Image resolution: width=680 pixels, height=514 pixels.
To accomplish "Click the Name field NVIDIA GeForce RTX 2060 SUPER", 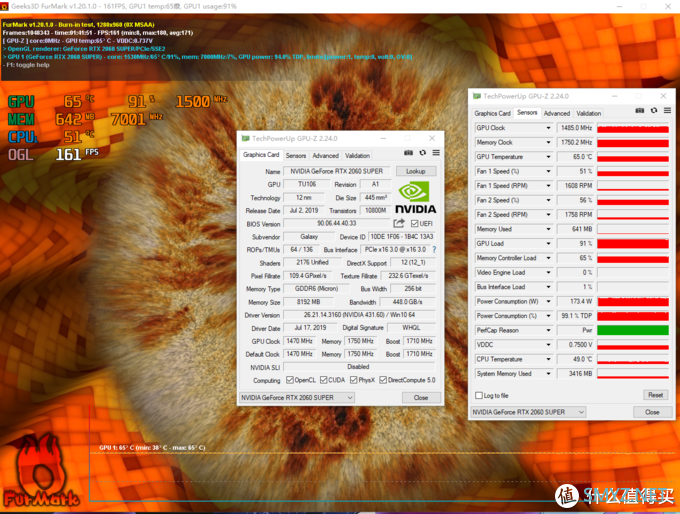I will point(337,171).
